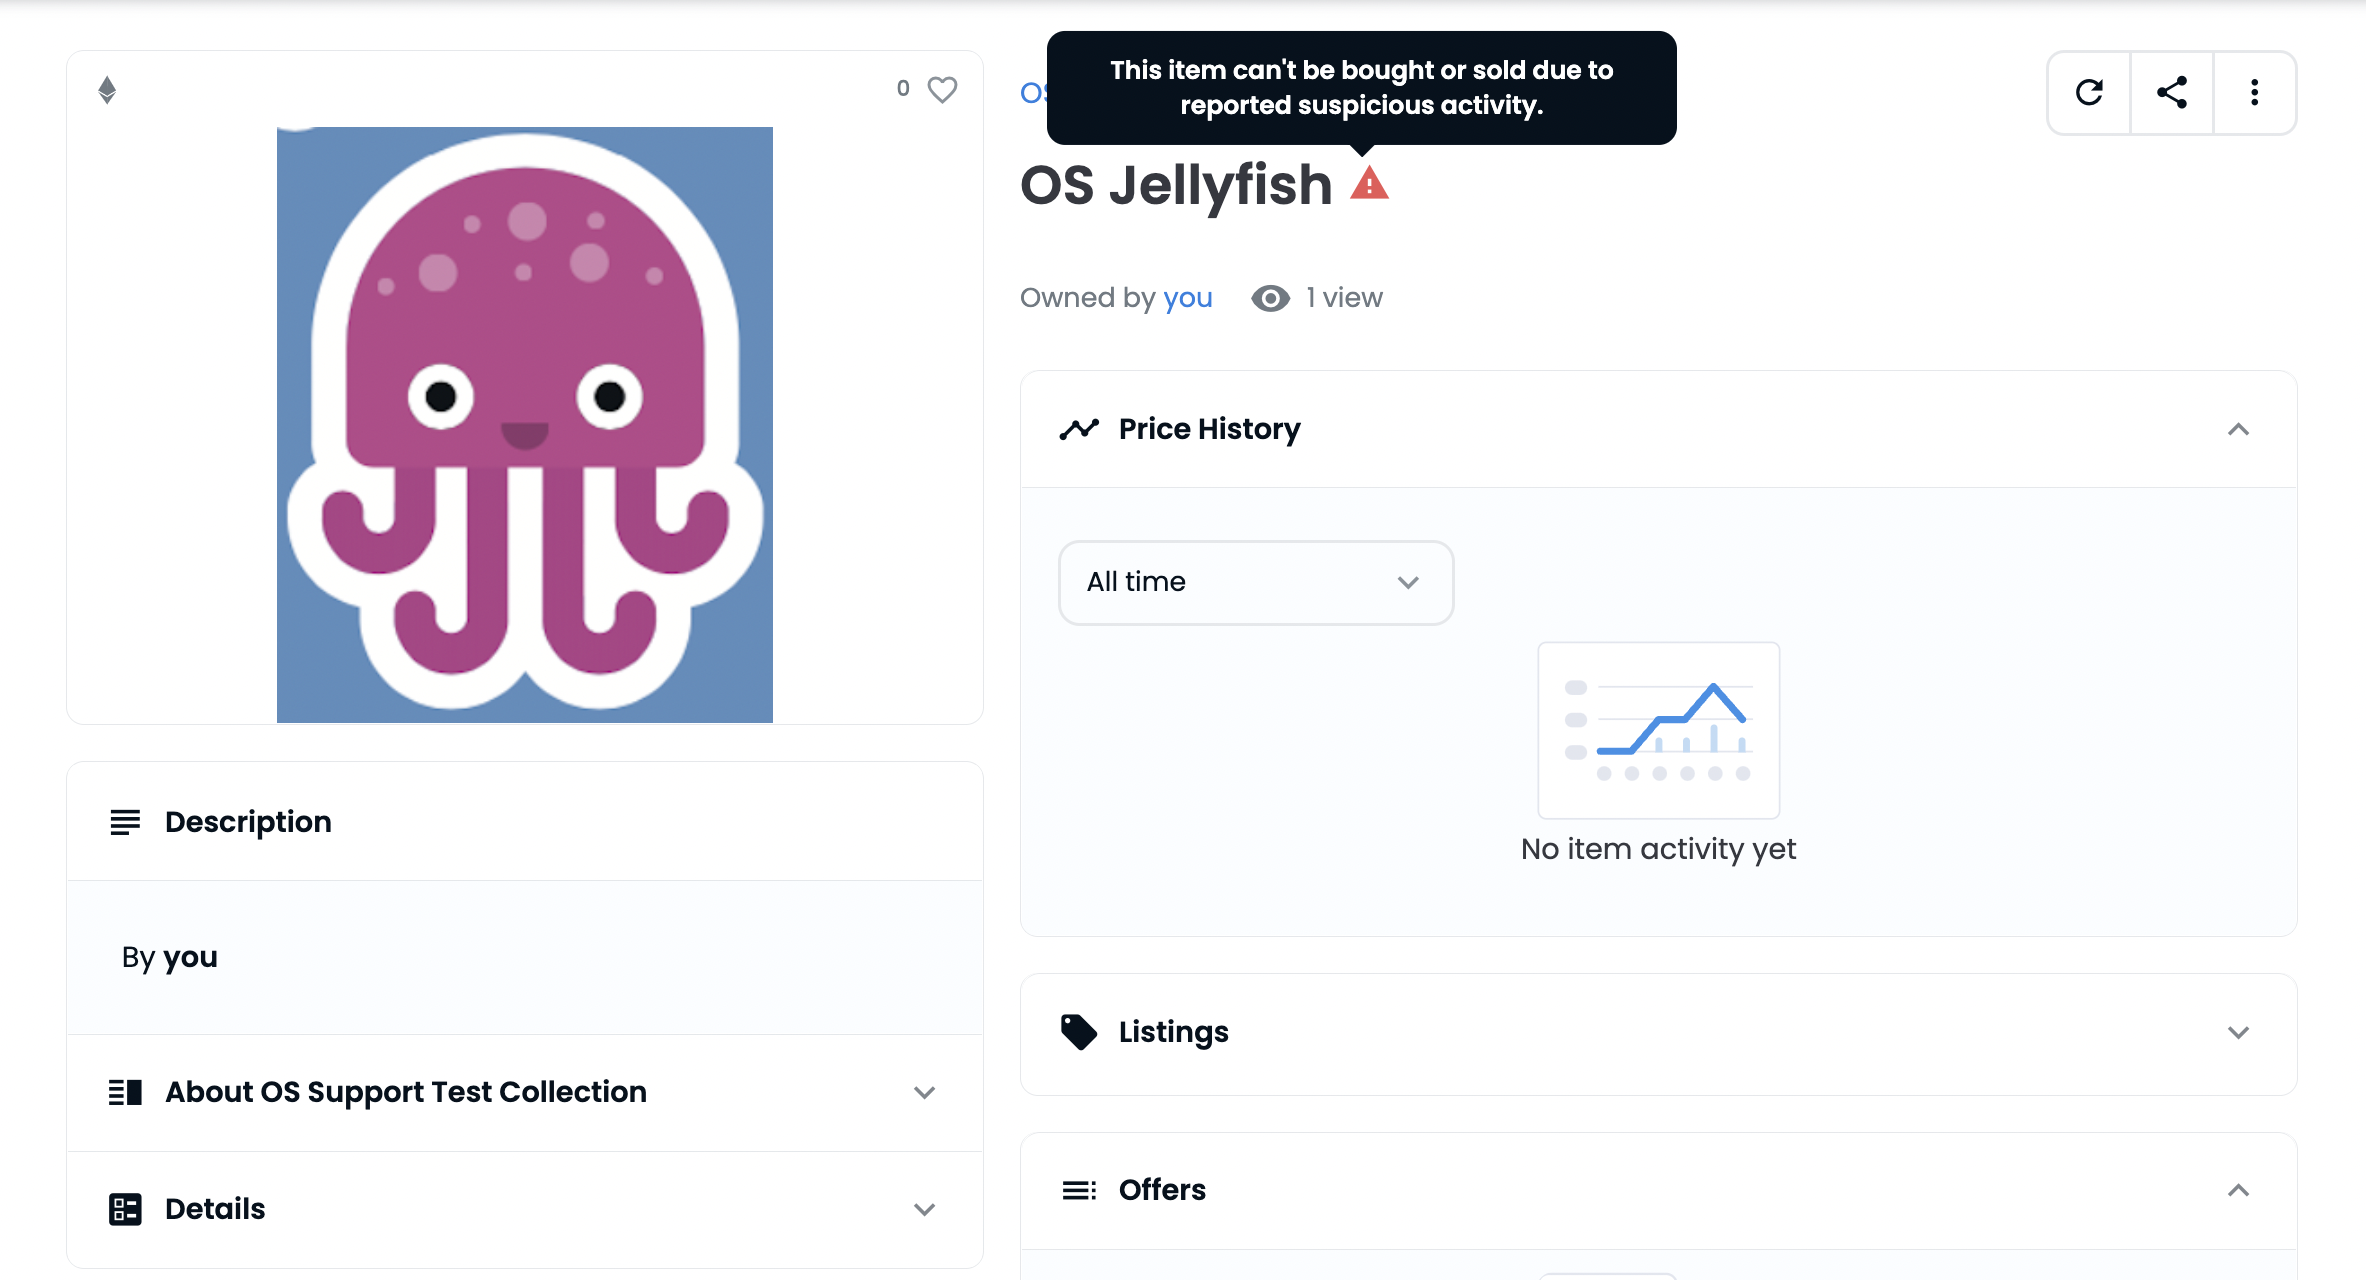The height and width of the screenshot is (1280, 2366).
Task: Open the three-dot more options menu
Action: pyautogui.click(x=2254, y=93)
